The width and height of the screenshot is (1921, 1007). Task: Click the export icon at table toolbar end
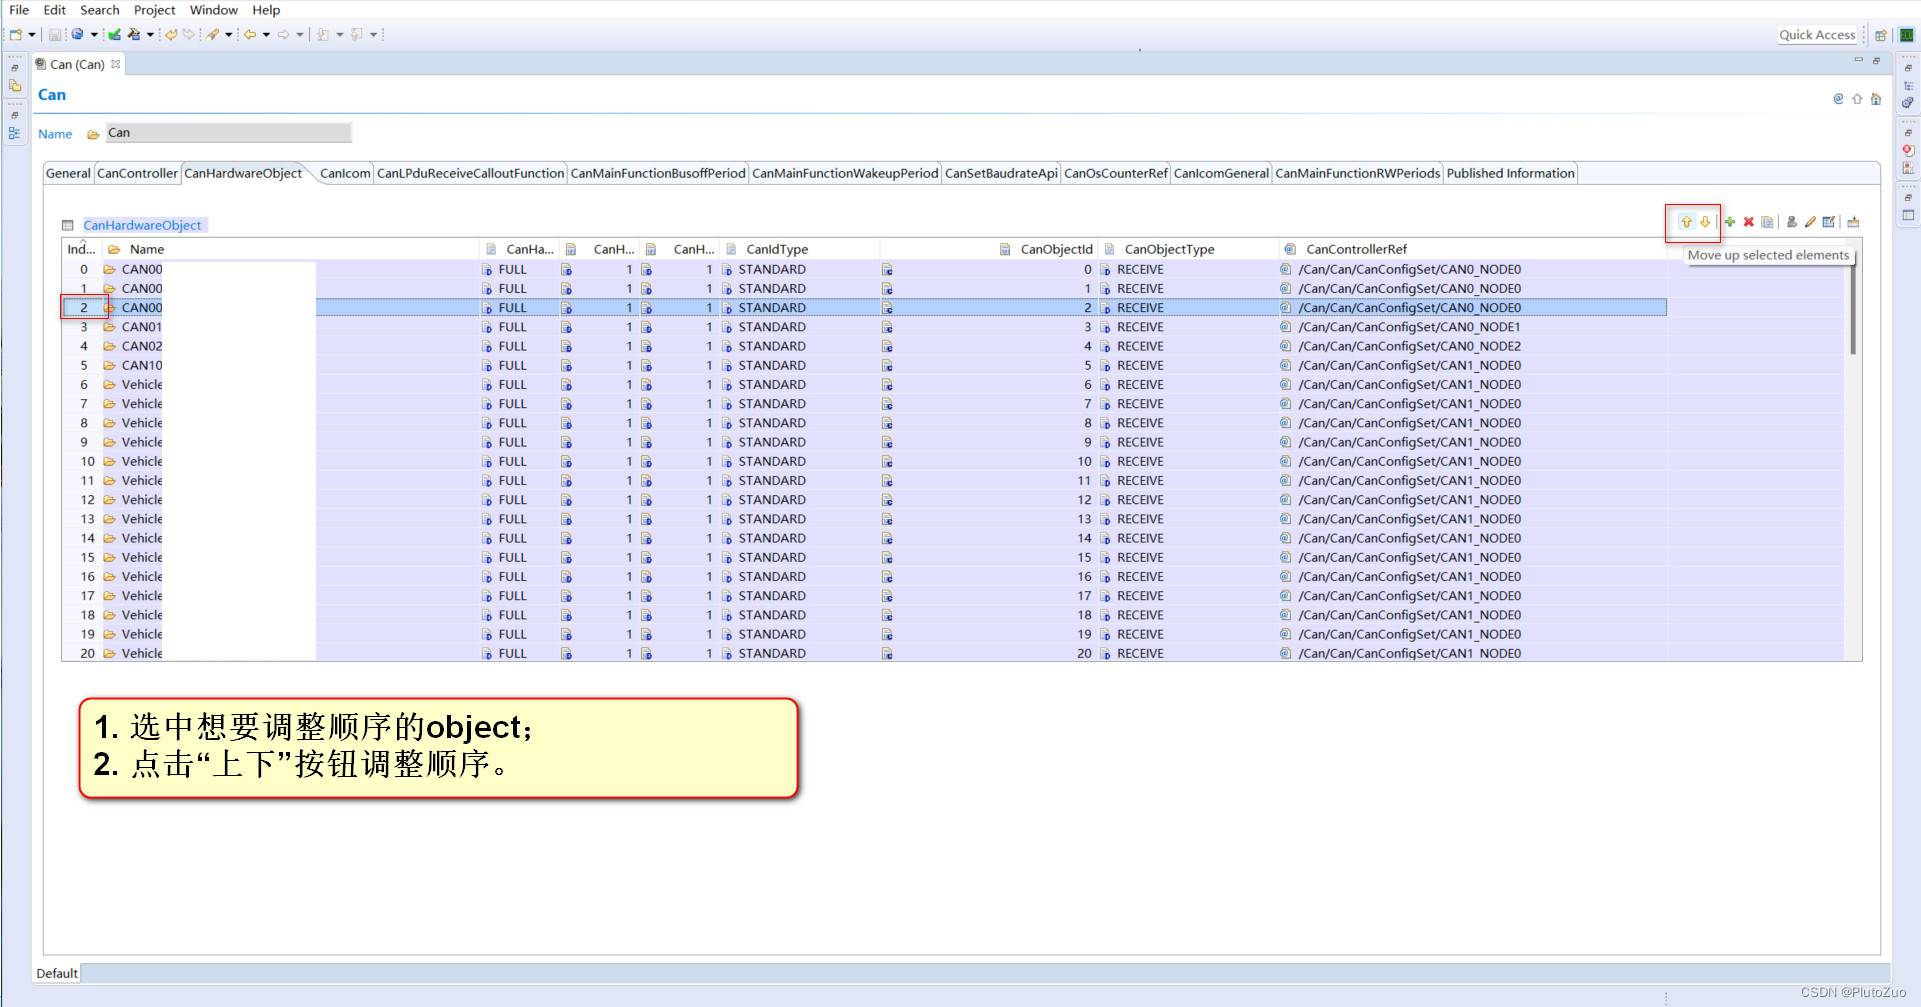tap(1853, 222)
